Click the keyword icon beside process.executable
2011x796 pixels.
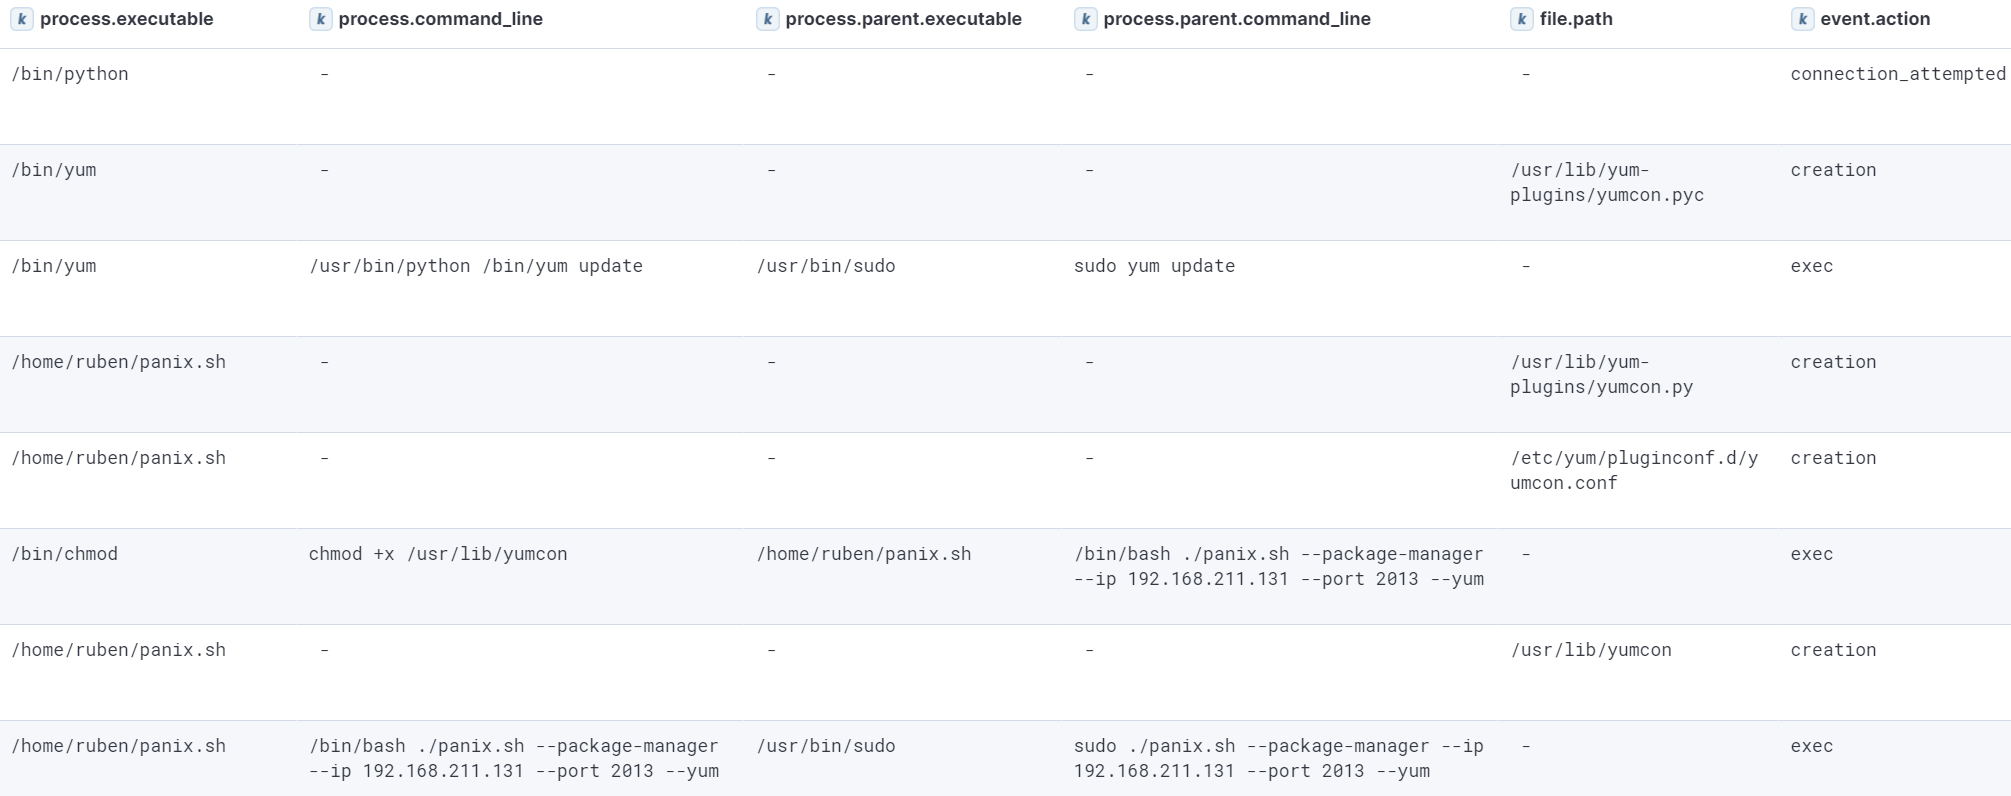click(x=22, y=19)
